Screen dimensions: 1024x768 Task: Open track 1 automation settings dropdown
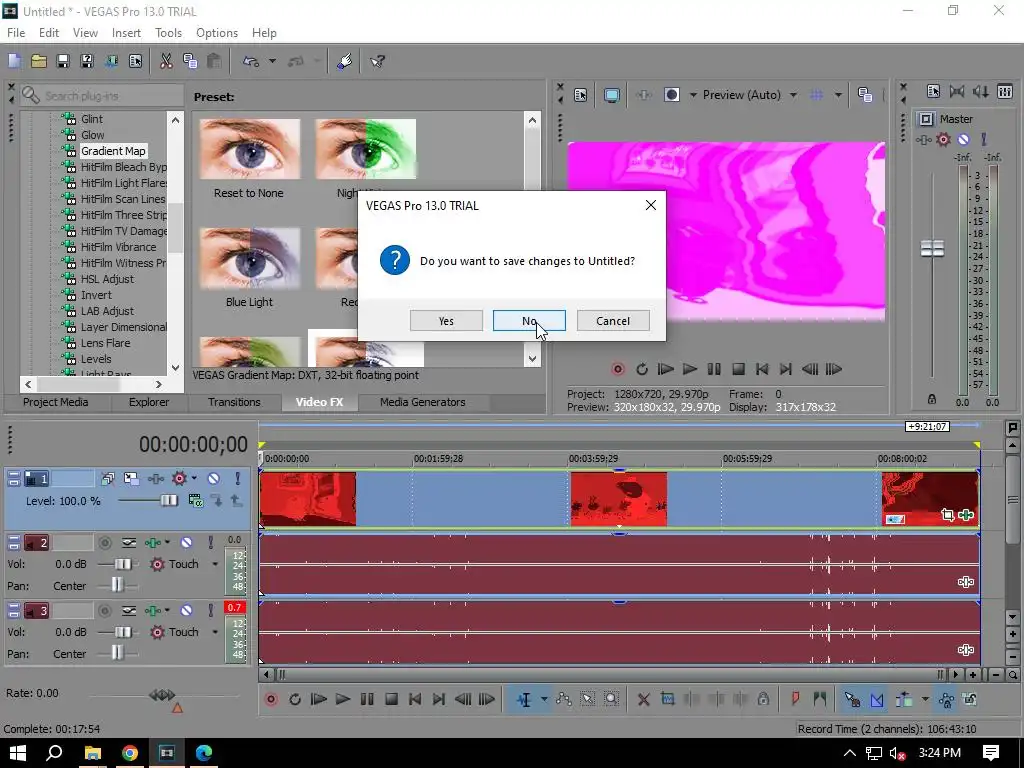click(194, 479)
